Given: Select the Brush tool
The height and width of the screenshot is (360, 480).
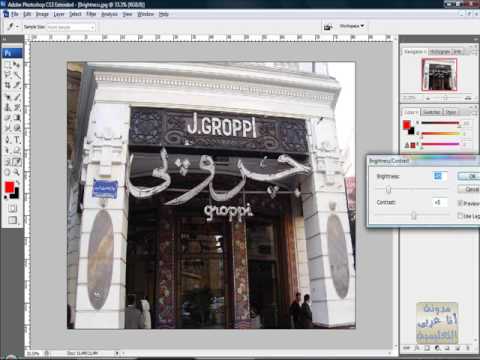Looking at the screenshot, I should (x=17, y=97).
